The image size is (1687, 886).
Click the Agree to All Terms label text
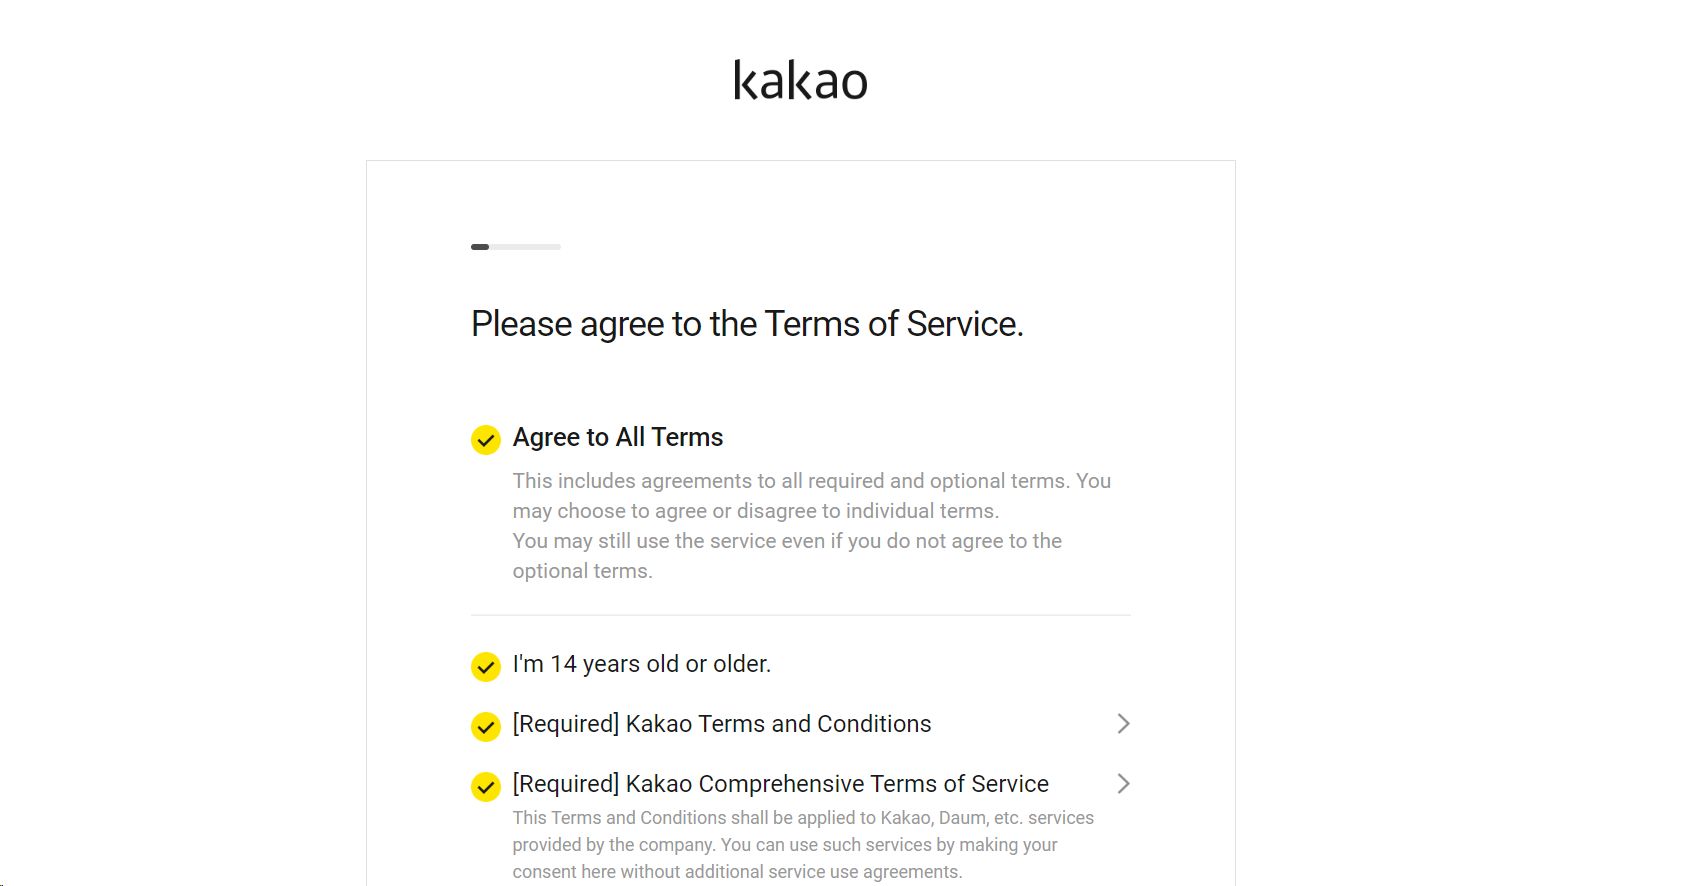617,437
